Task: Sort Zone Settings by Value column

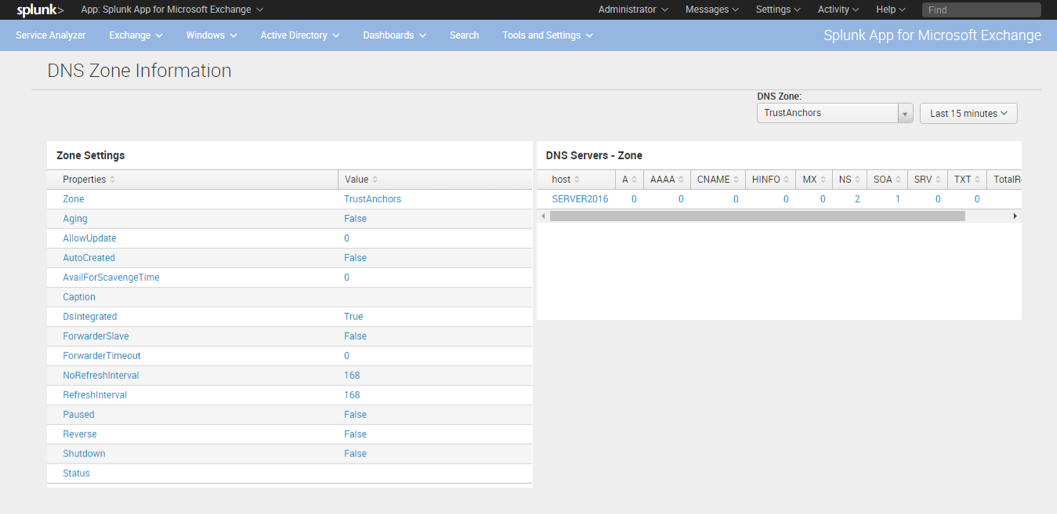Action: point(360,179)
